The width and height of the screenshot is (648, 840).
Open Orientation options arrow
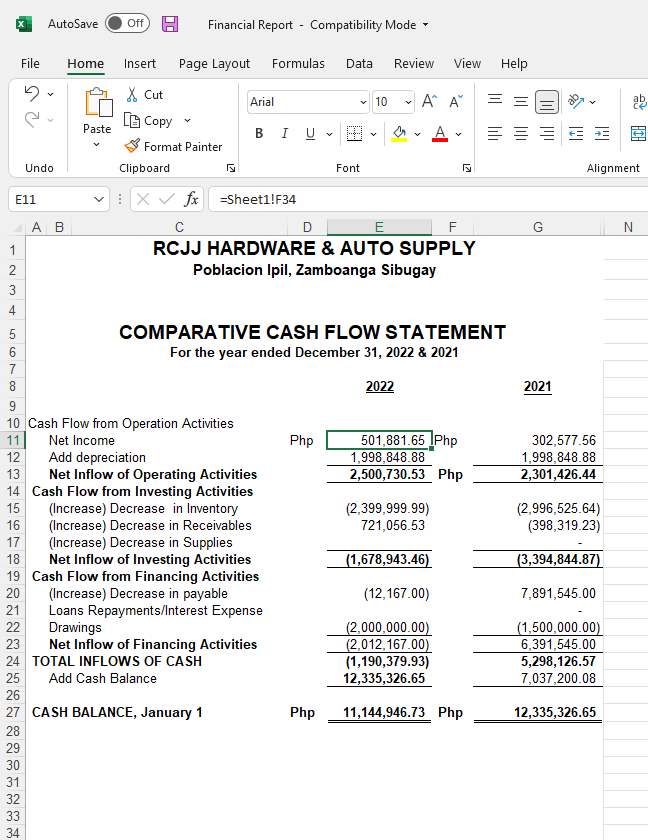click(x=592, y=102)
